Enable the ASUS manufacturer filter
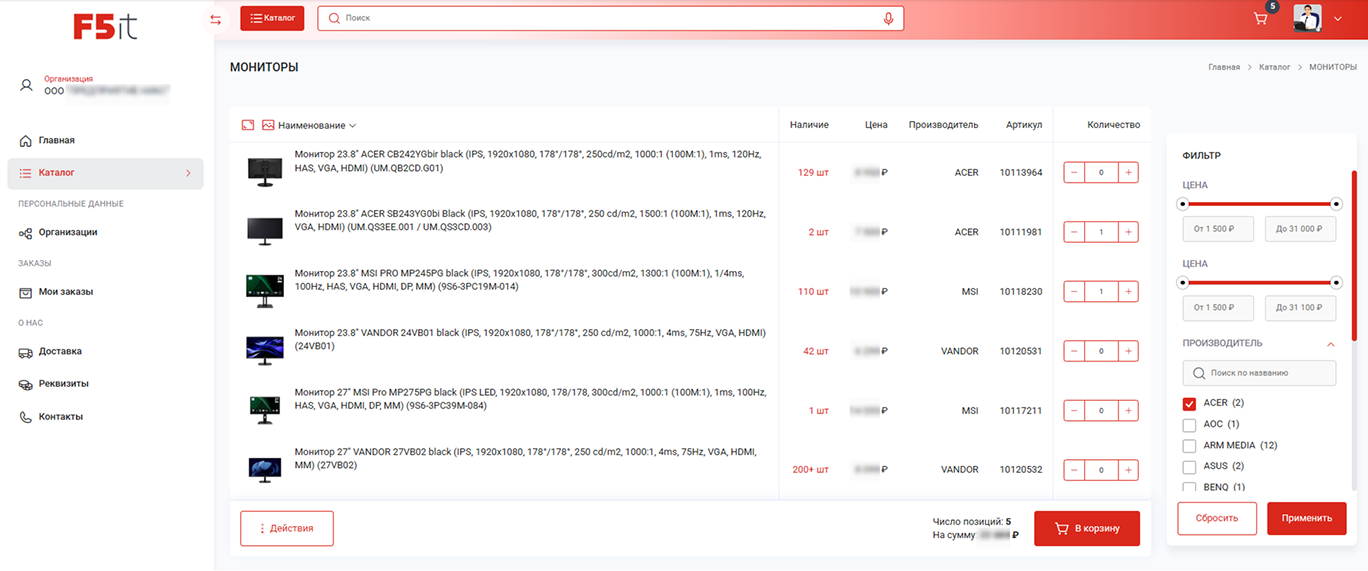The image size is (1368, 571). (x=1189, y=467)
